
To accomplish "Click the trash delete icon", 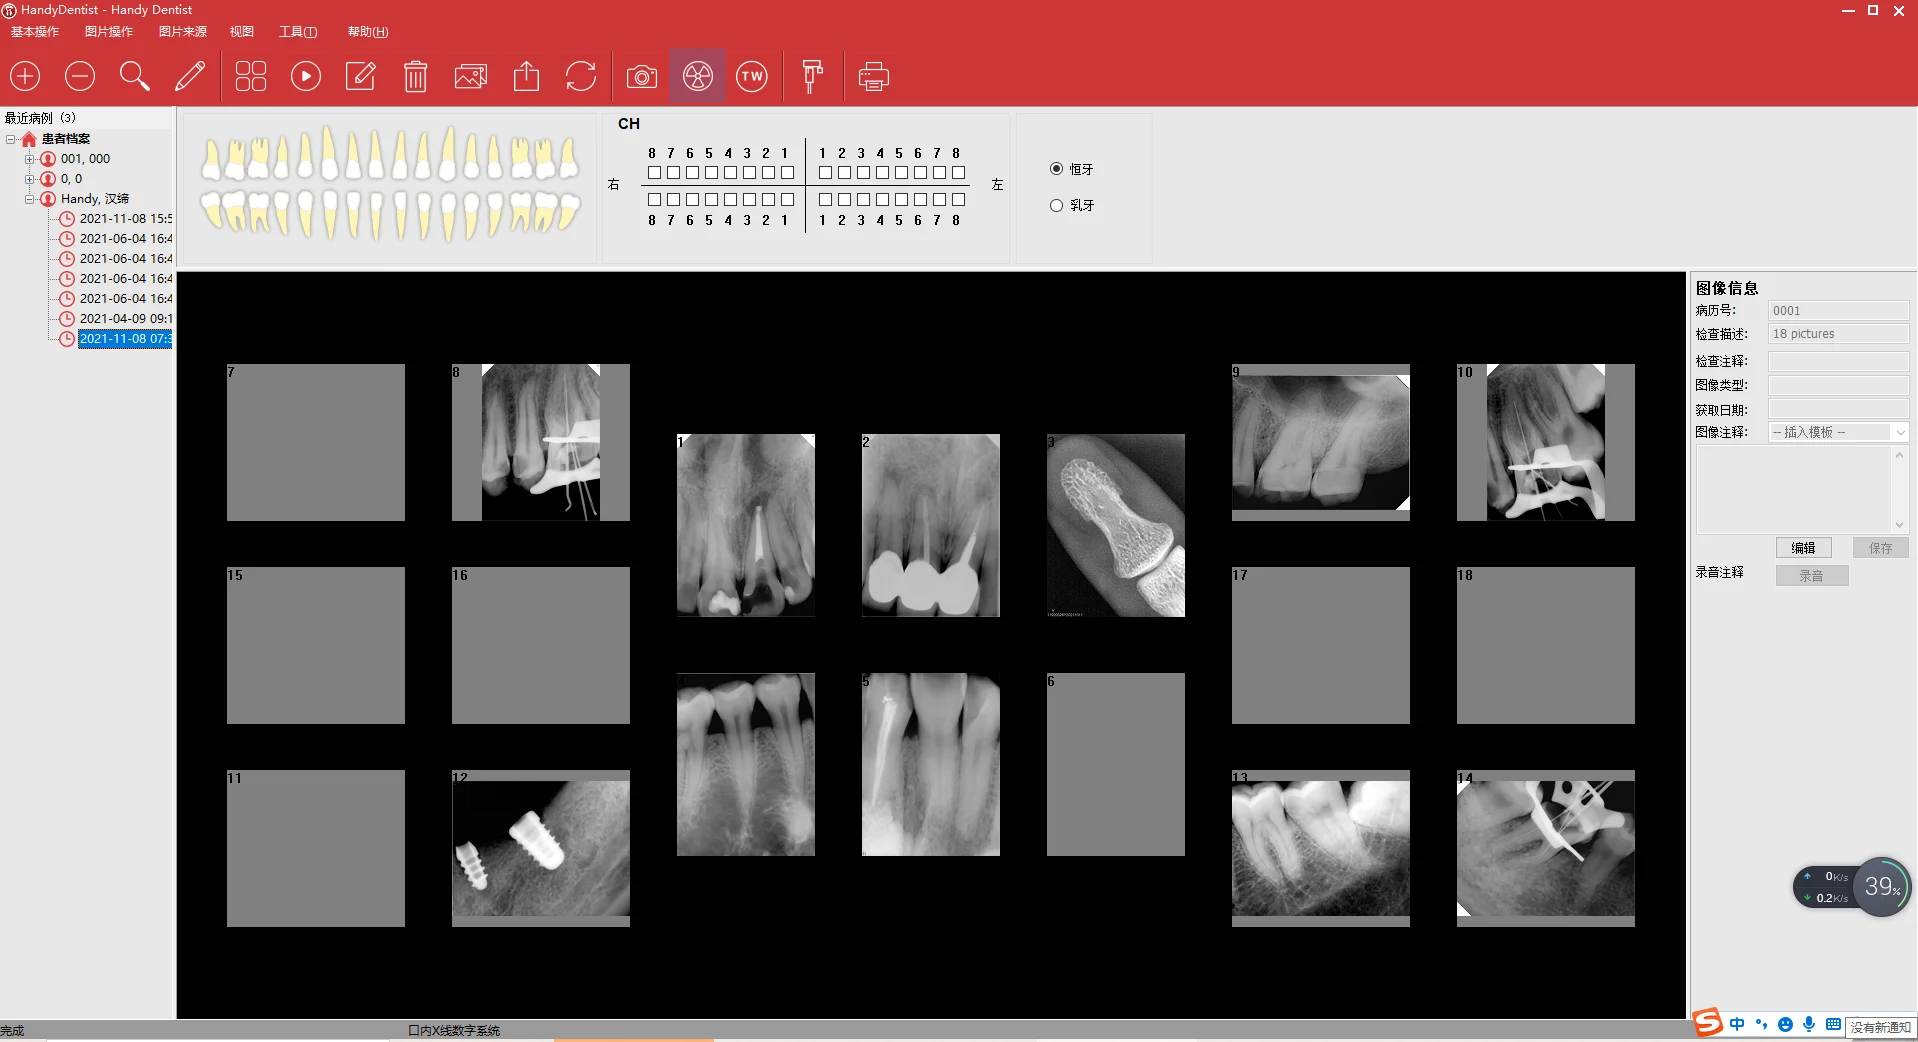I will 415,76.
